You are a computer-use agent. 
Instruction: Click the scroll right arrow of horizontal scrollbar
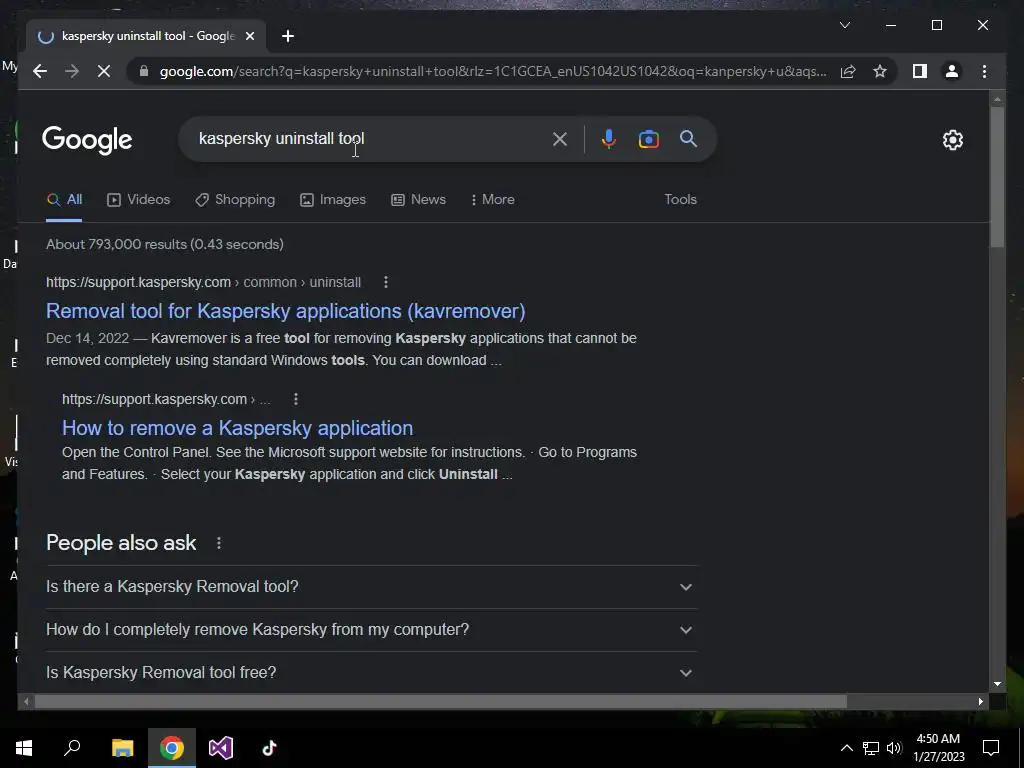click(980, 701)
